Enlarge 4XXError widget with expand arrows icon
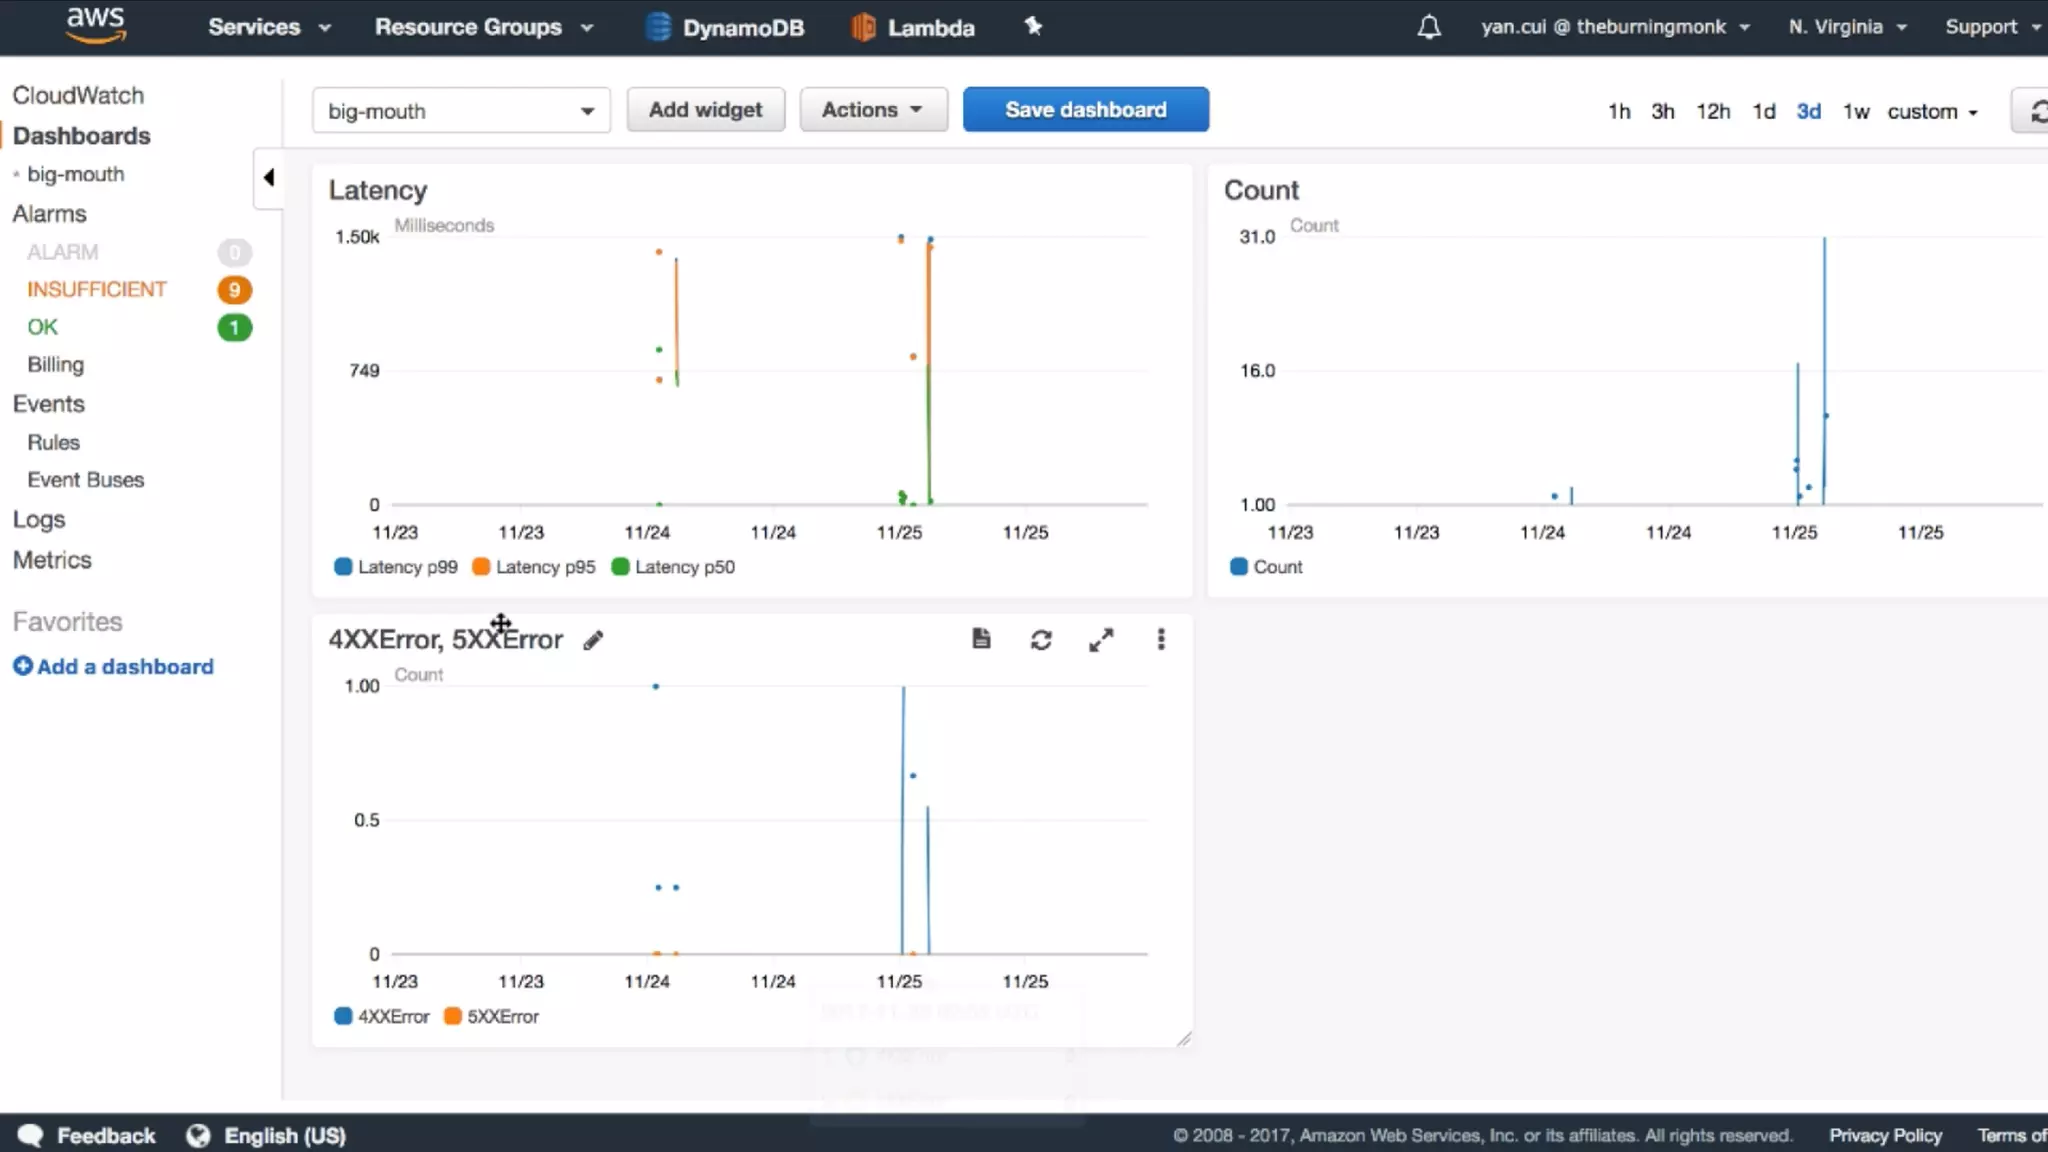 tap(1101, 640)
